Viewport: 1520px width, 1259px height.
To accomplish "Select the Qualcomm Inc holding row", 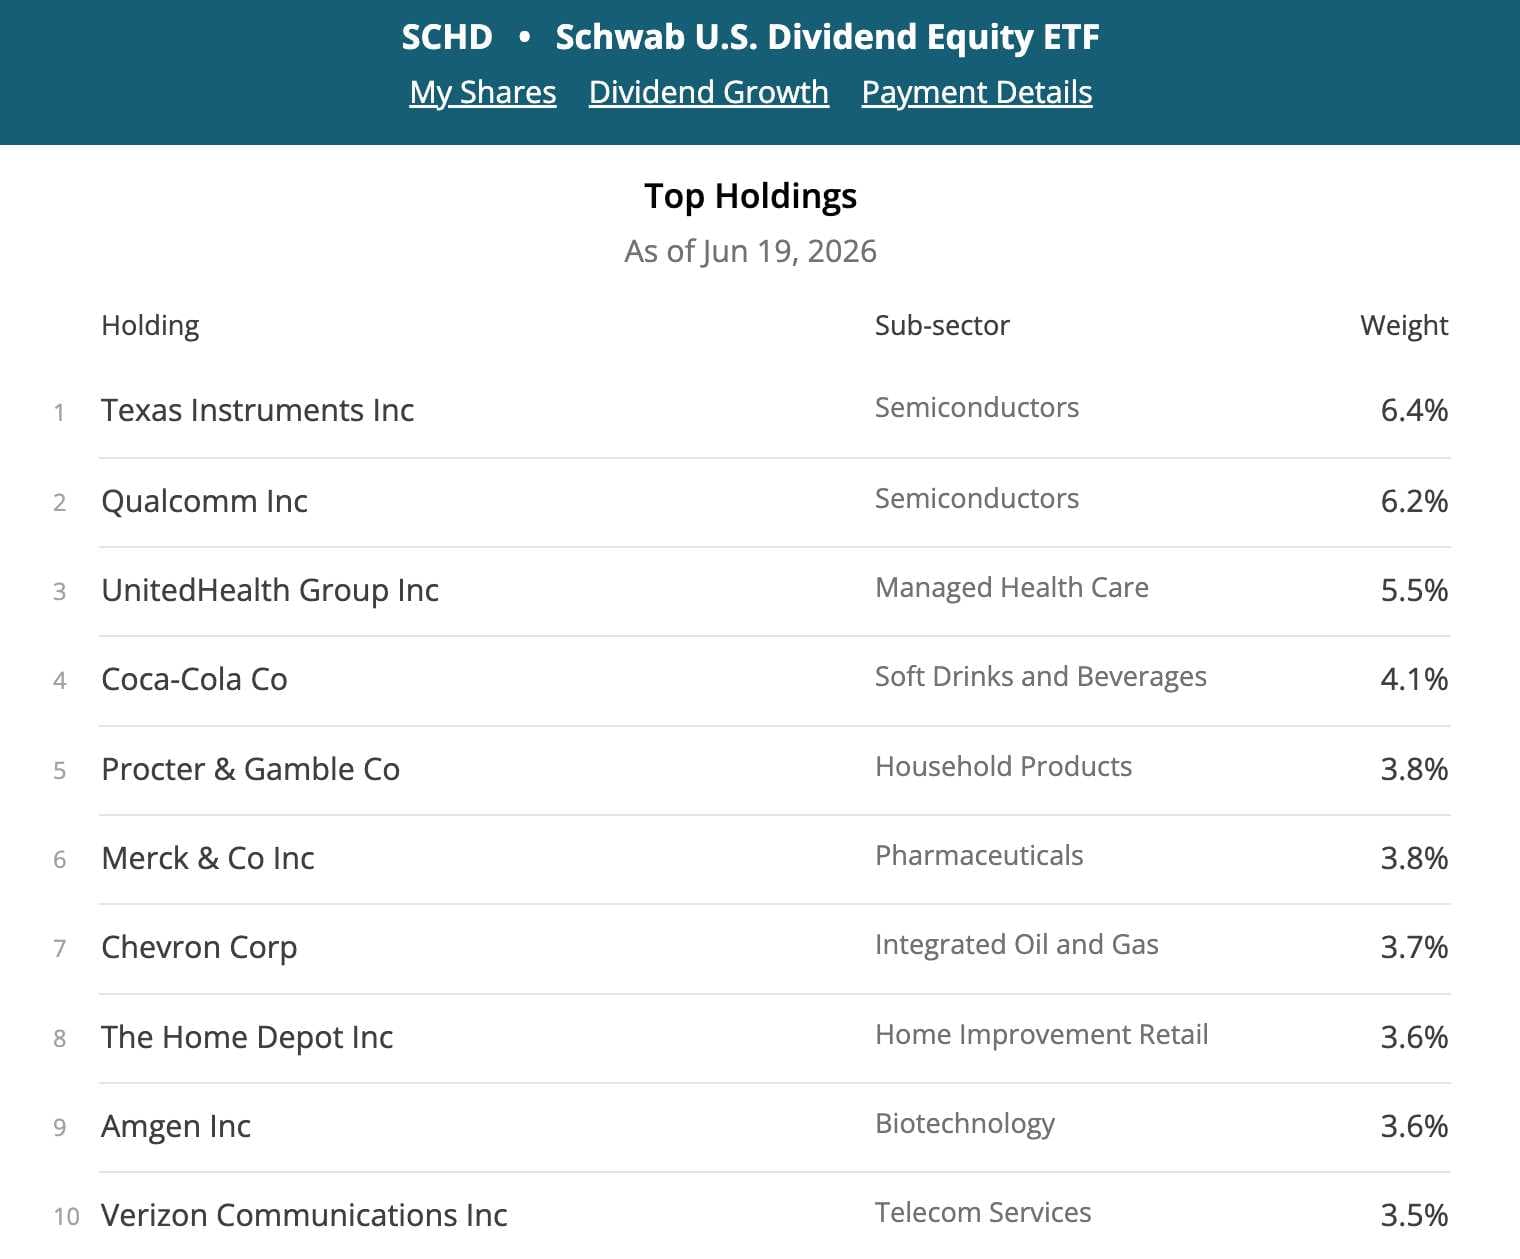I will click(x=775, y=501).
